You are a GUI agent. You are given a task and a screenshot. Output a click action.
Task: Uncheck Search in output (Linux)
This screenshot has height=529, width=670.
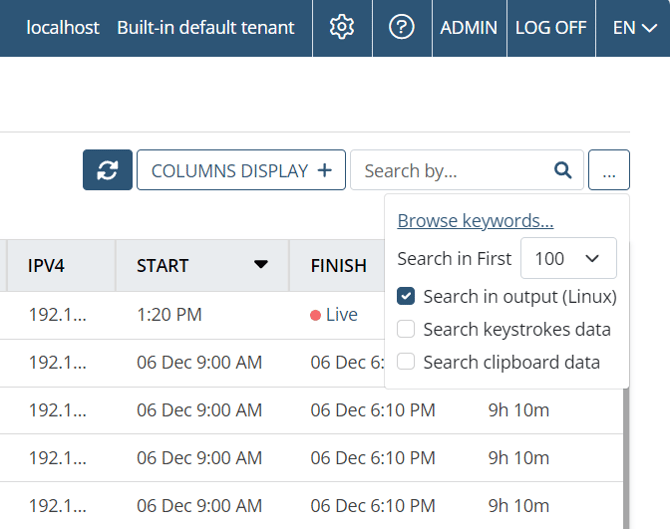coord(406,296)
